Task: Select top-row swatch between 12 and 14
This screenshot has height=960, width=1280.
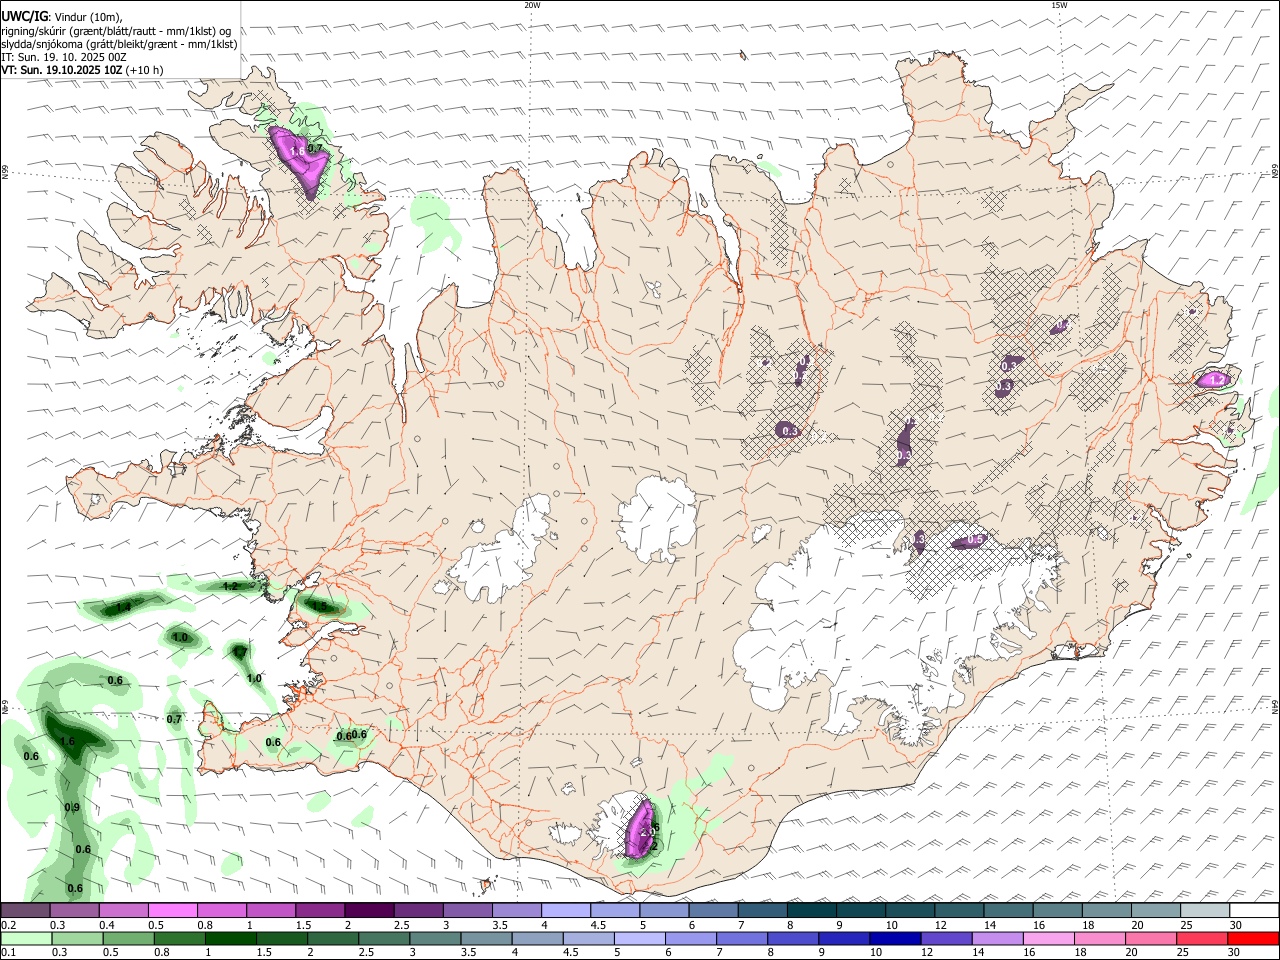Action: click(x=959, y=910)
